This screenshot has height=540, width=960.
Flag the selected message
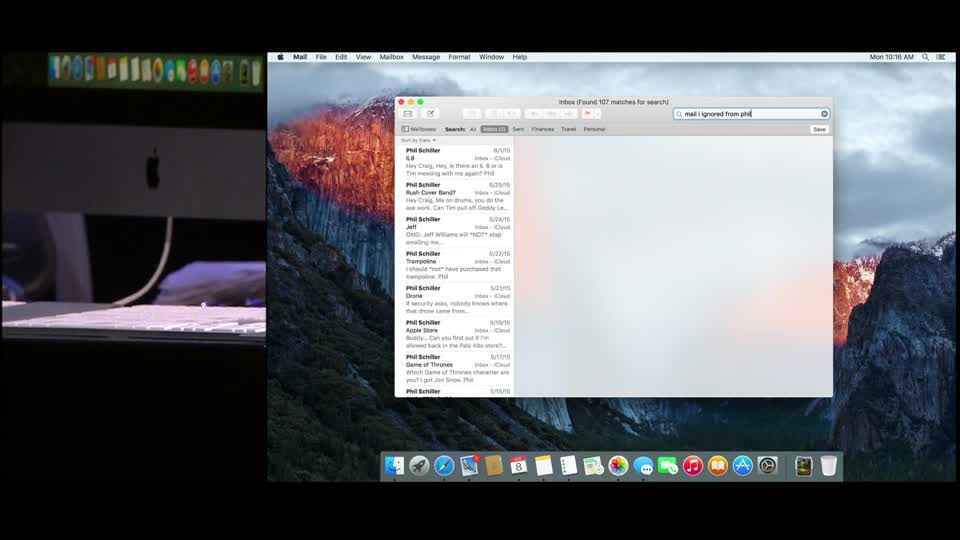tap(587, 114)
